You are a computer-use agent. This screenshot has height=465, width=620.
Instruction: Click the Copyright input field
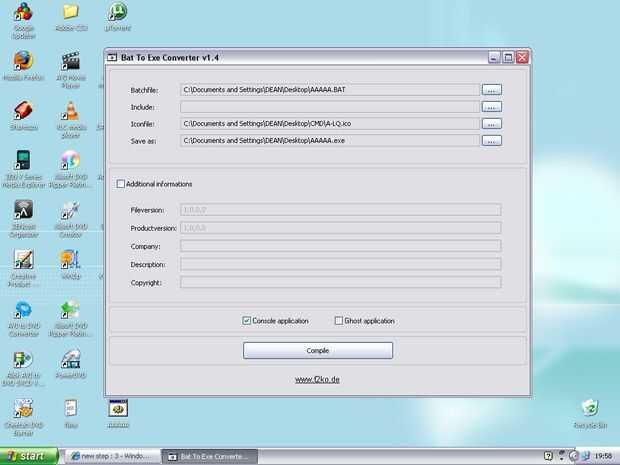[340, 282]
